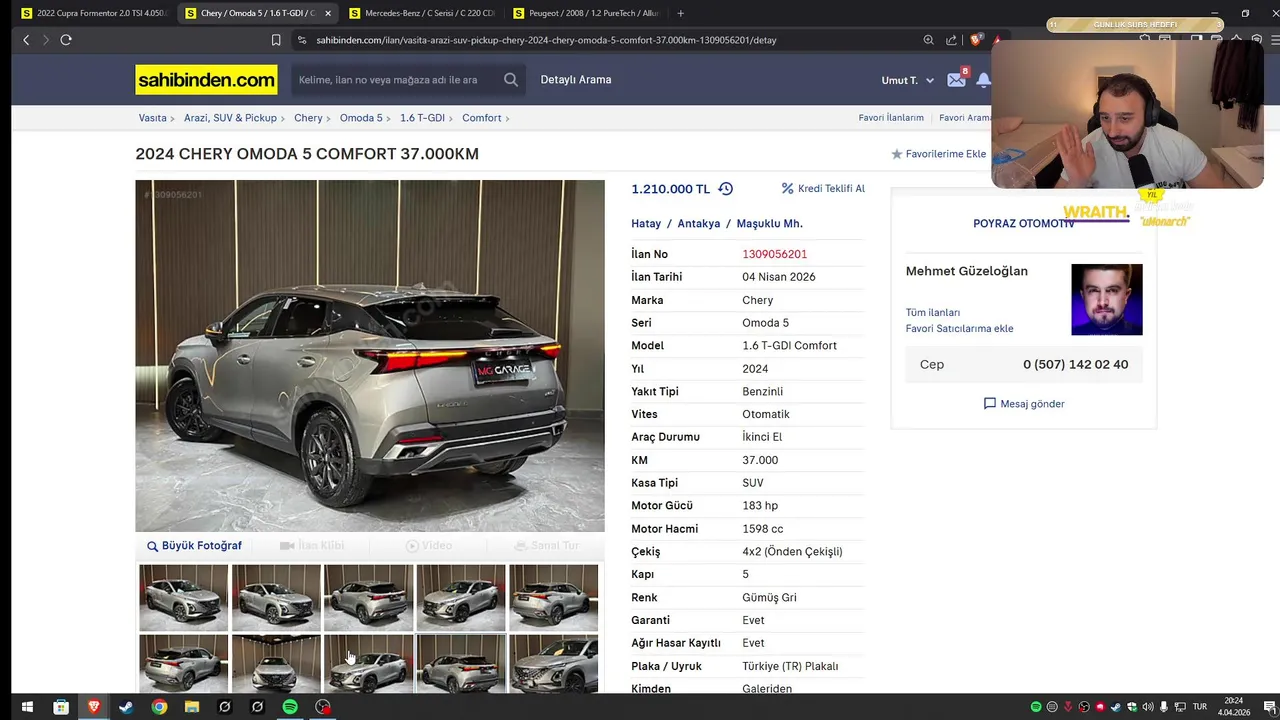Select the third thumbnail in the top row

click(x=368, y=597)
